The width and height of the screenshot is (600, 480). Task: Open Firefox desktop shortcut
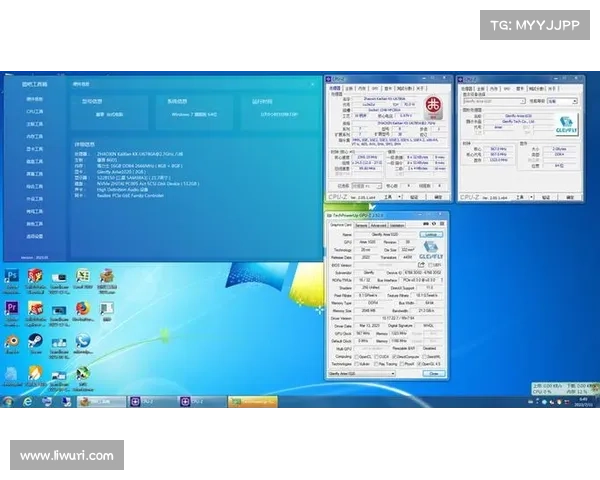pos(83,309)
